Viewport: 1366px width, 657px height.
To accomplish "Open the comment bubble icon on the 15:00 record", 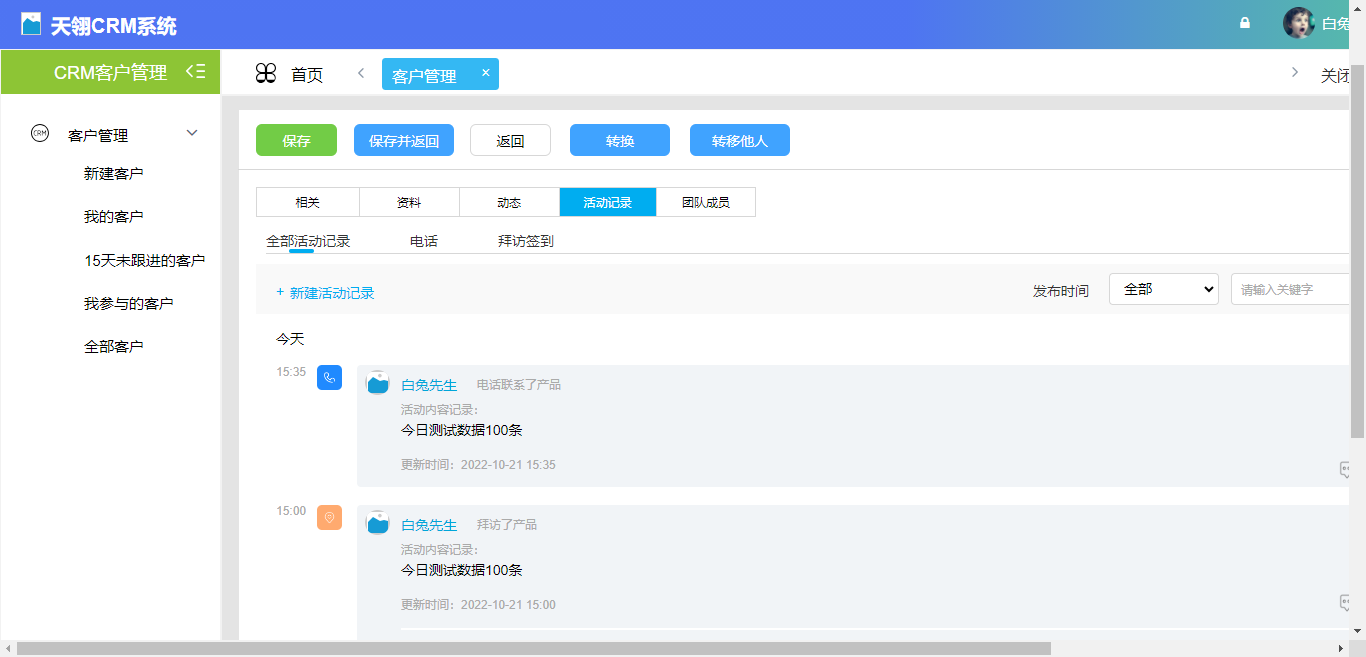I will point(1348,603).
